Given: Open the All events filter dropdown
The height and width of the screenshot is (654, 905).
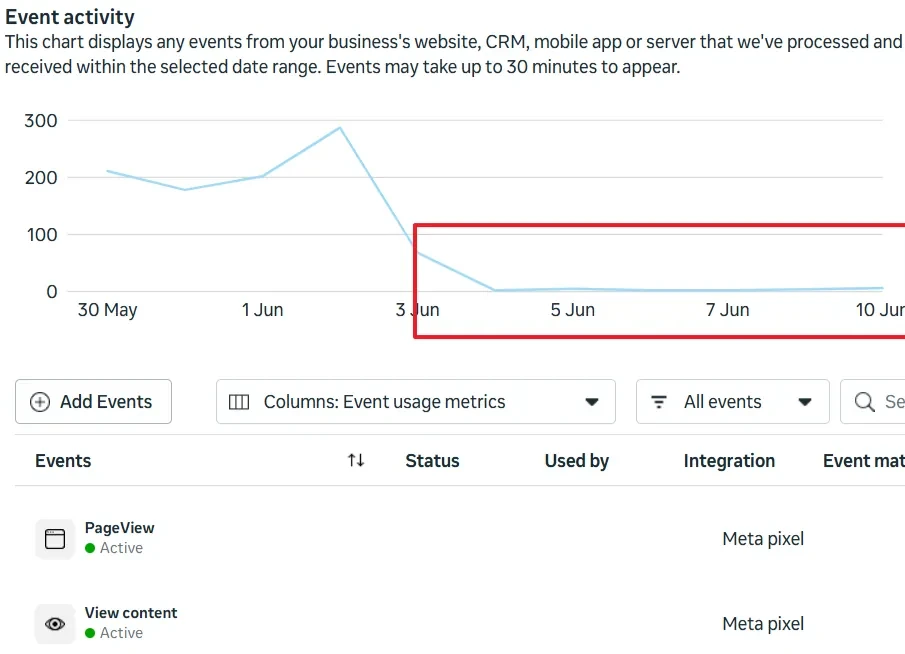Looking at the screenshot, I should coord(732,402).
